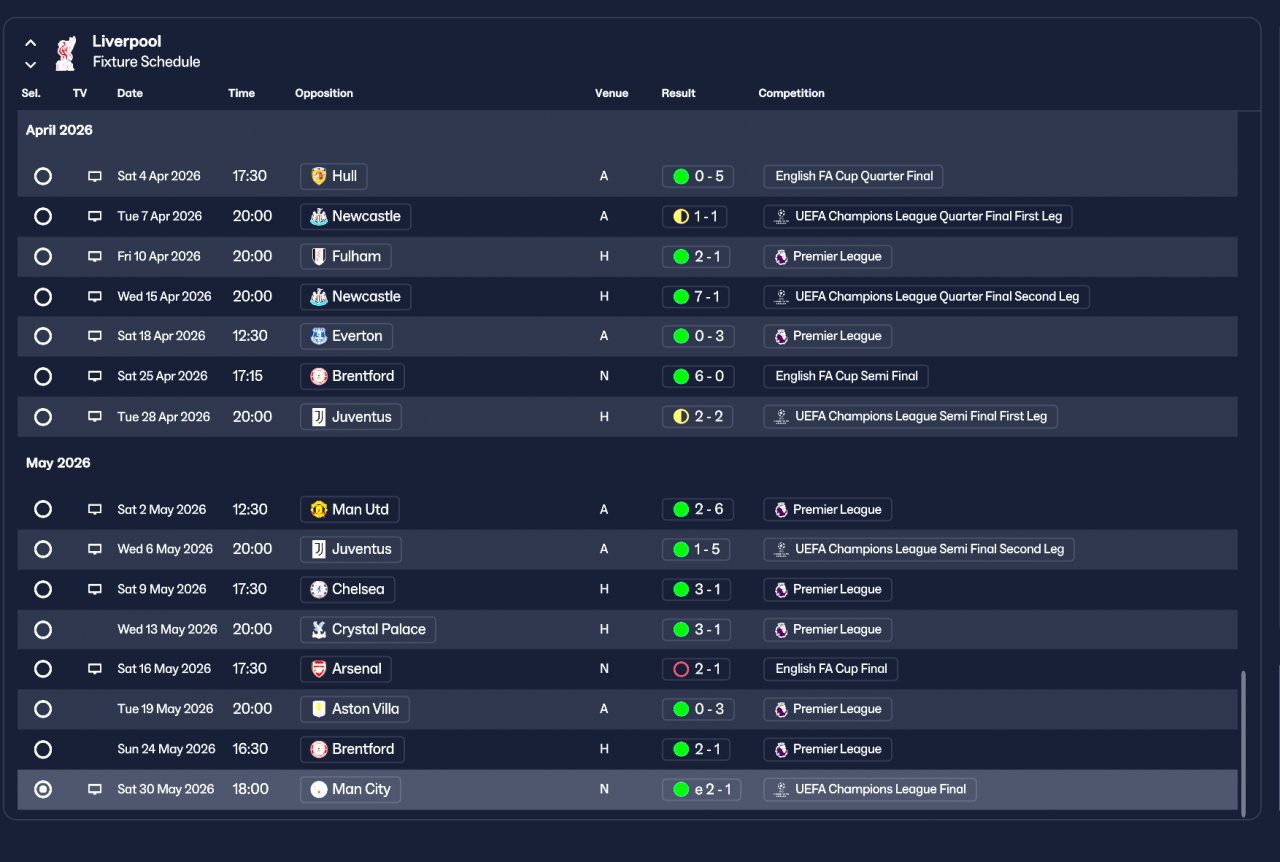
Task: Open English FA Cup Quarter Final competition
Action: [x=853, y=176]
